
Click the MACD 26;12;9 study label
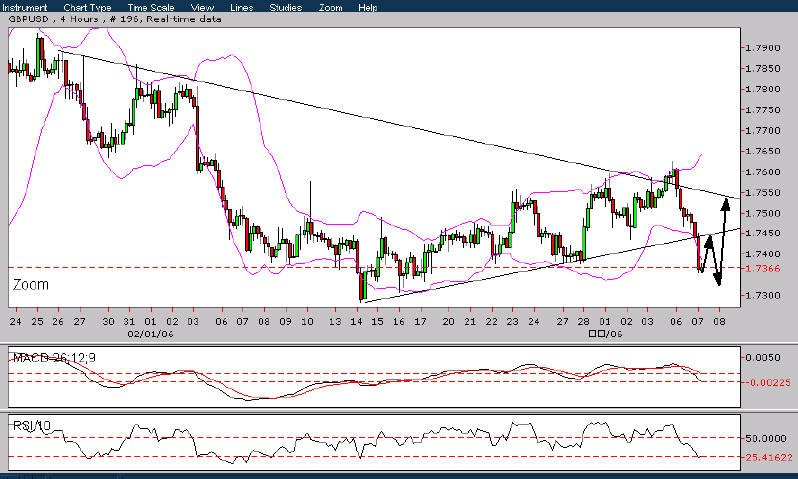54,358
